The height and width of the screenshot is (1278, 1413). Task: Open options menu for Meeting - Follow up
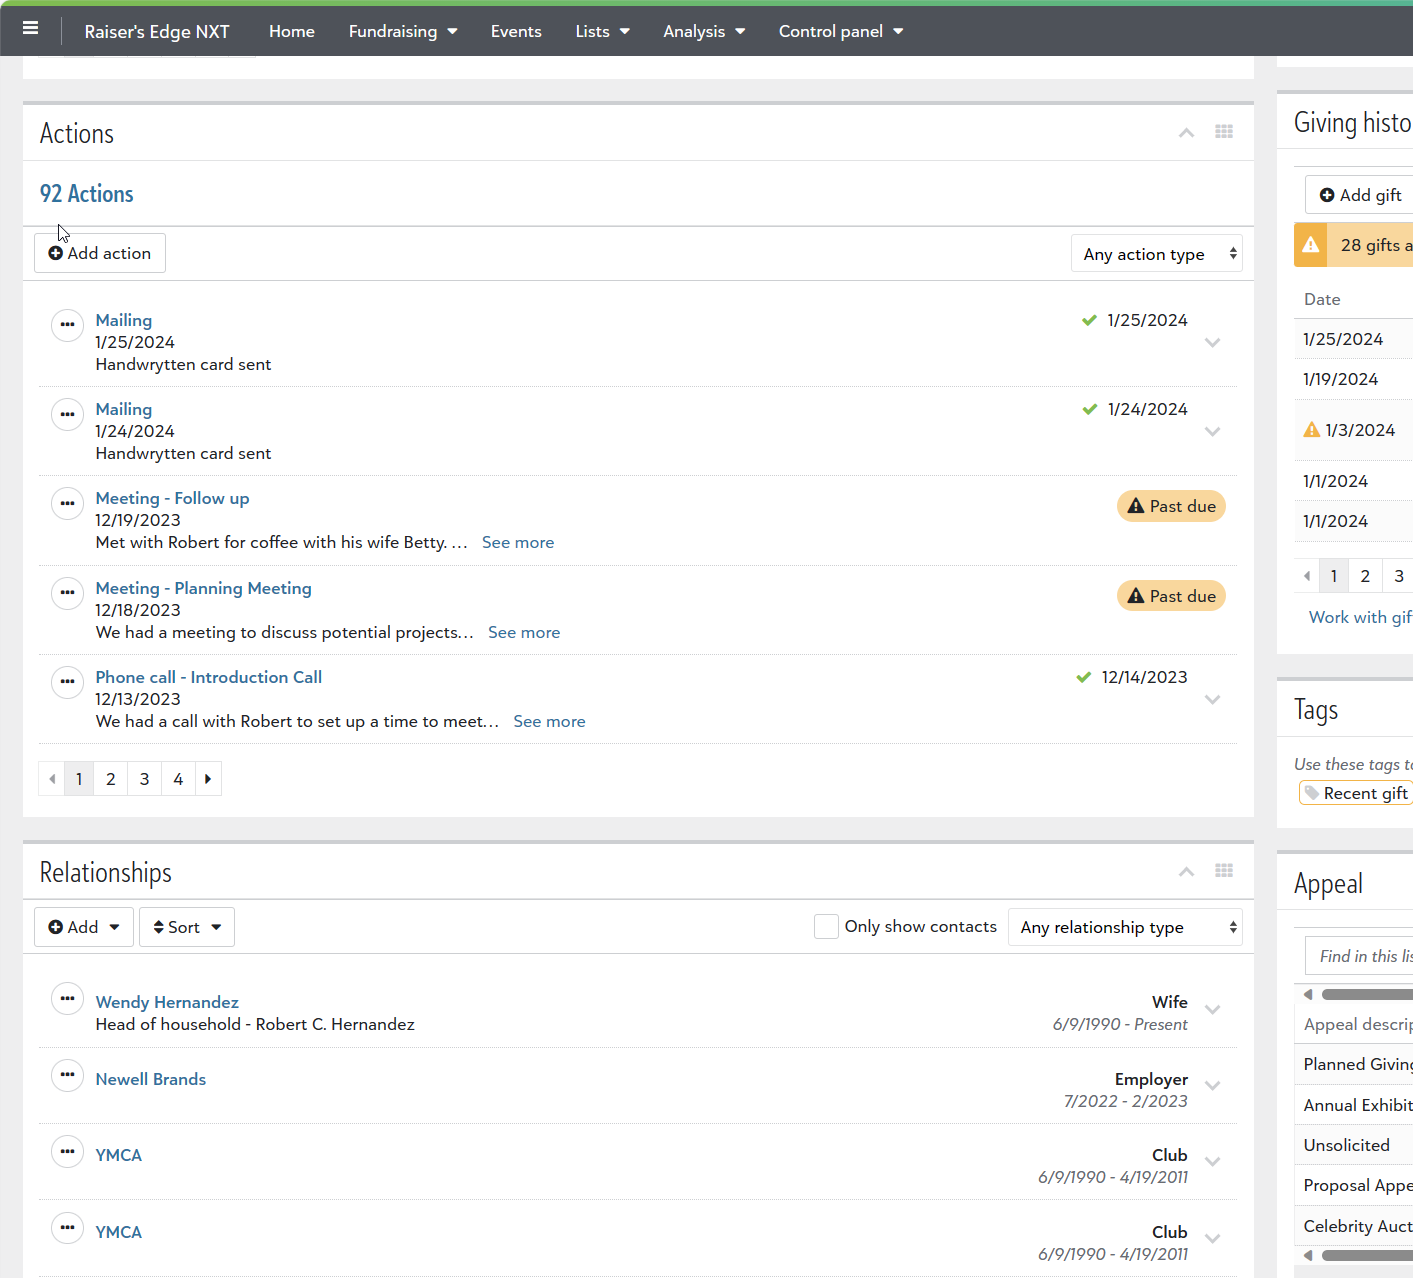coord(67,503)
